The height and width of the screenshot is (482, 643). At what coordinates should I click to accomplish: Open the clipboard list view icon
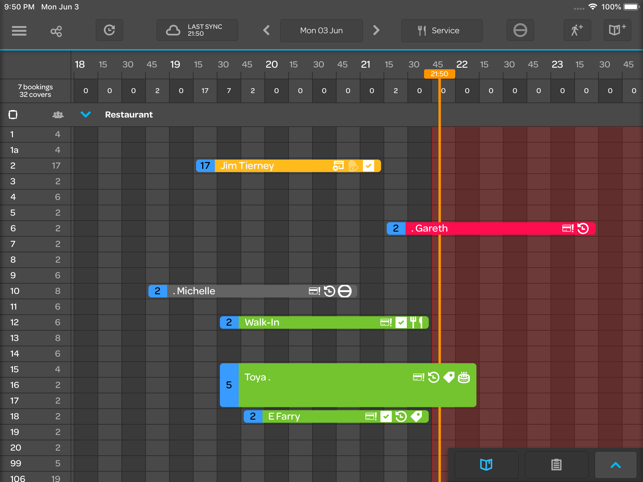pyautogui.click(x=556, y=464)
